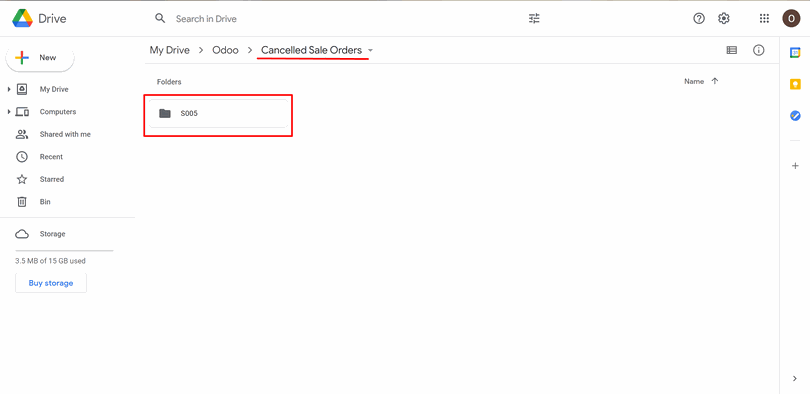The image size is (810, 394).
Task: Open the Settings gear icon
Action: pyautogui.click(x=724, y=19)
